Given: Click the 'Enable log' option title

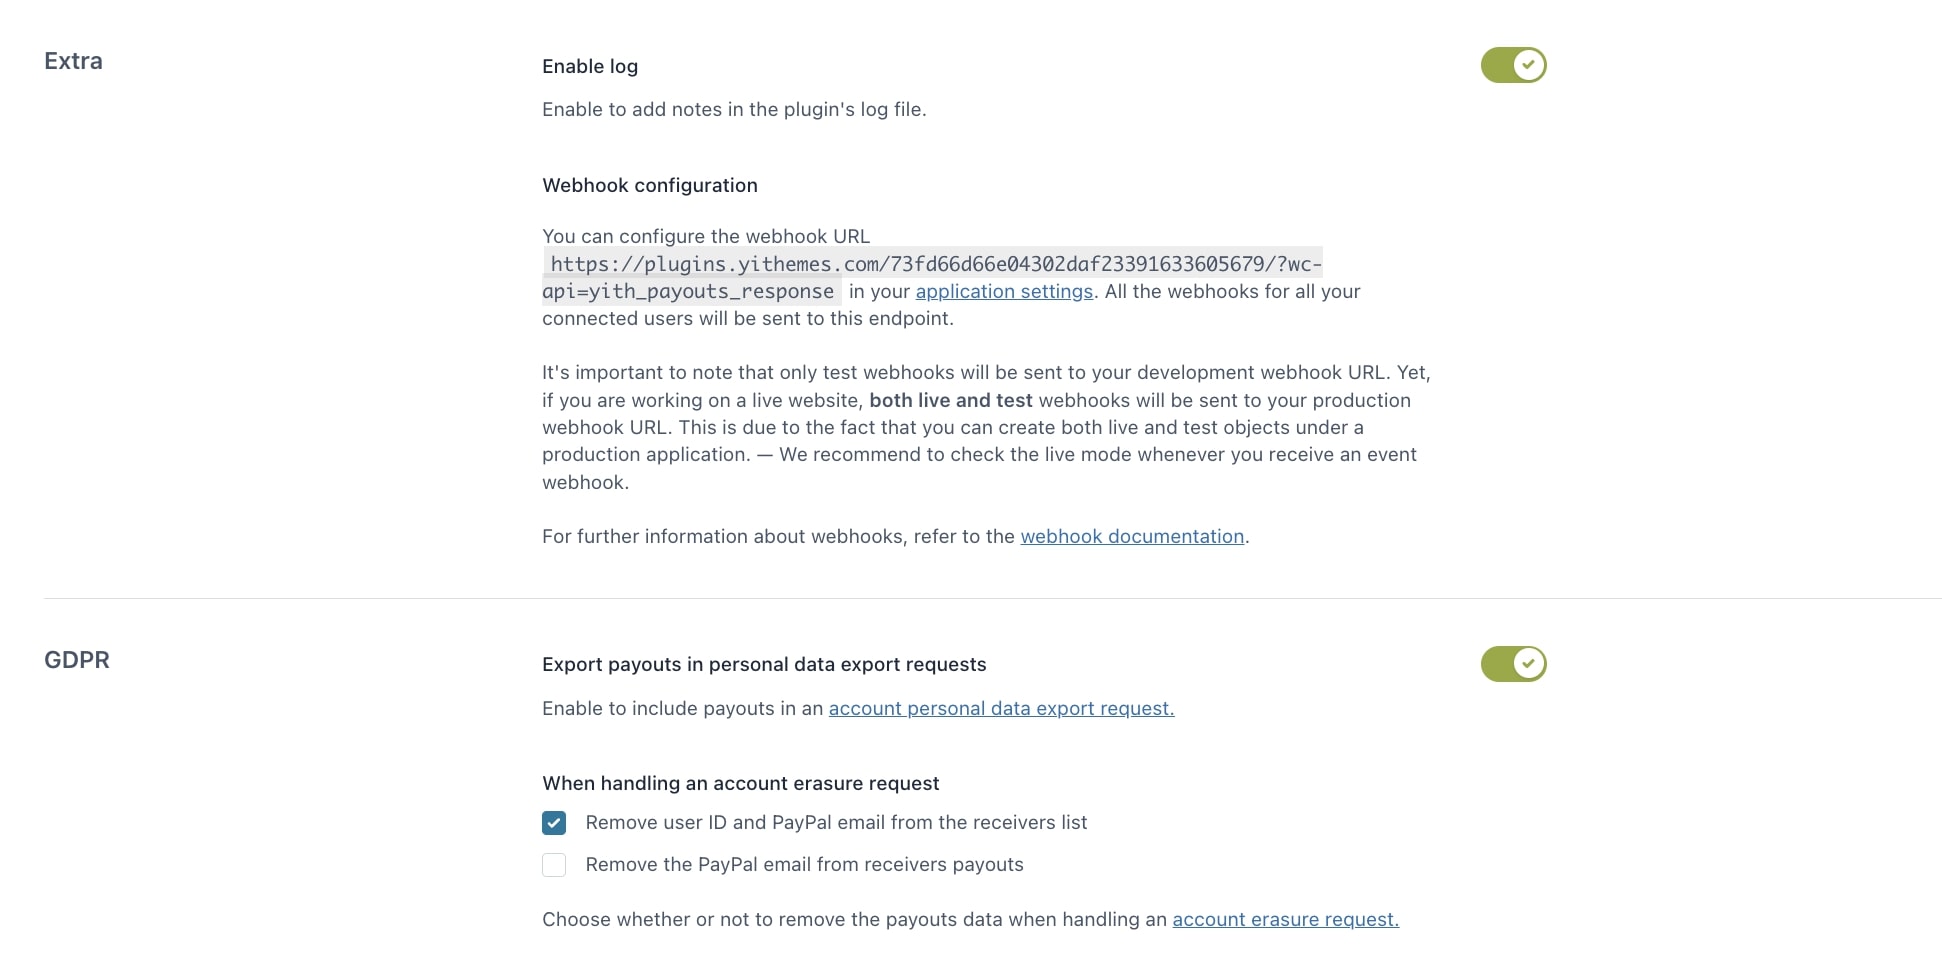Looking at the screenshot, I should pos(590,67).
